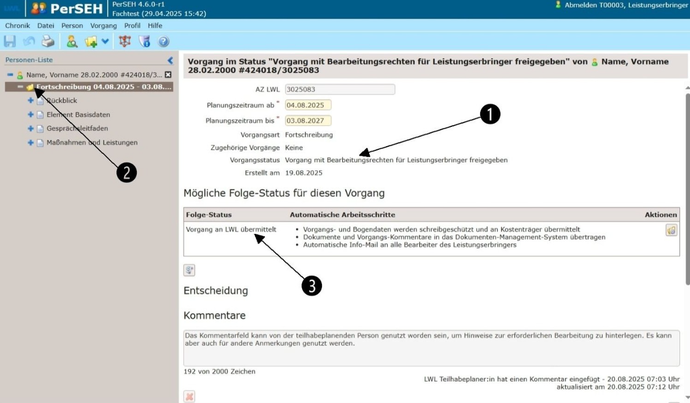Collapse the Fortschreibung tree node
This screenshot has height=403, width=690.
click(20, 87)
